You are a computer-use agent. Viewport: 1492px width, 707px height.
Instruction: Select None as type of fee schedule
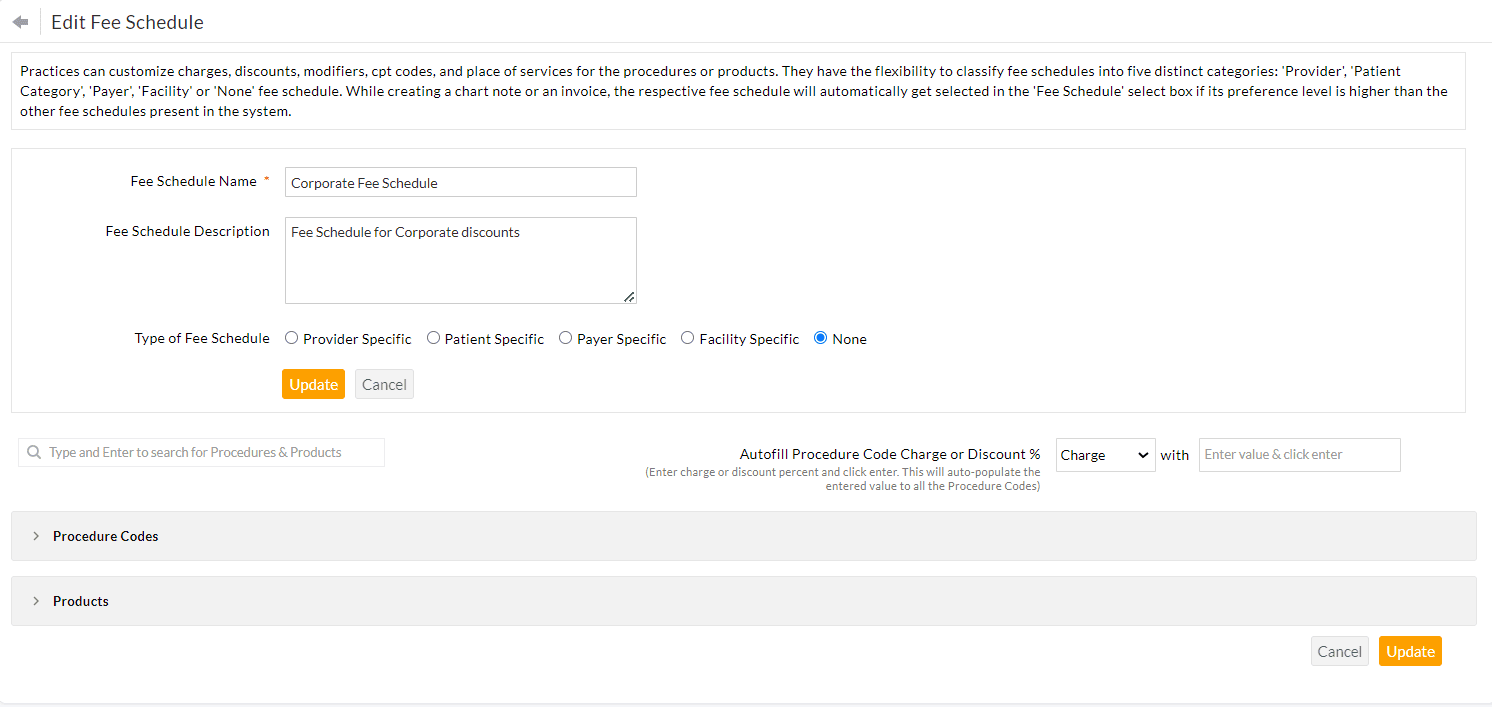821,338
